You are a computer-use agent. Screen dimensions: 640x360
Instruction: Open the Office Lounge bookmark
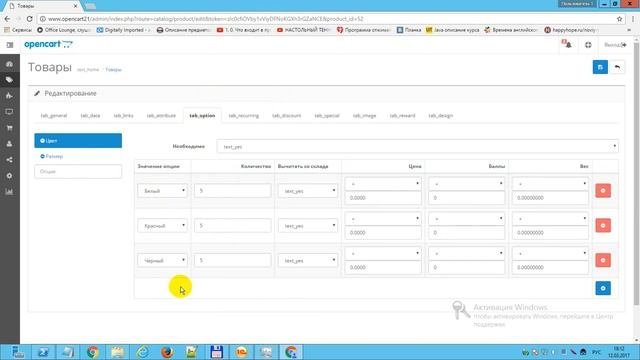[64, 30]
